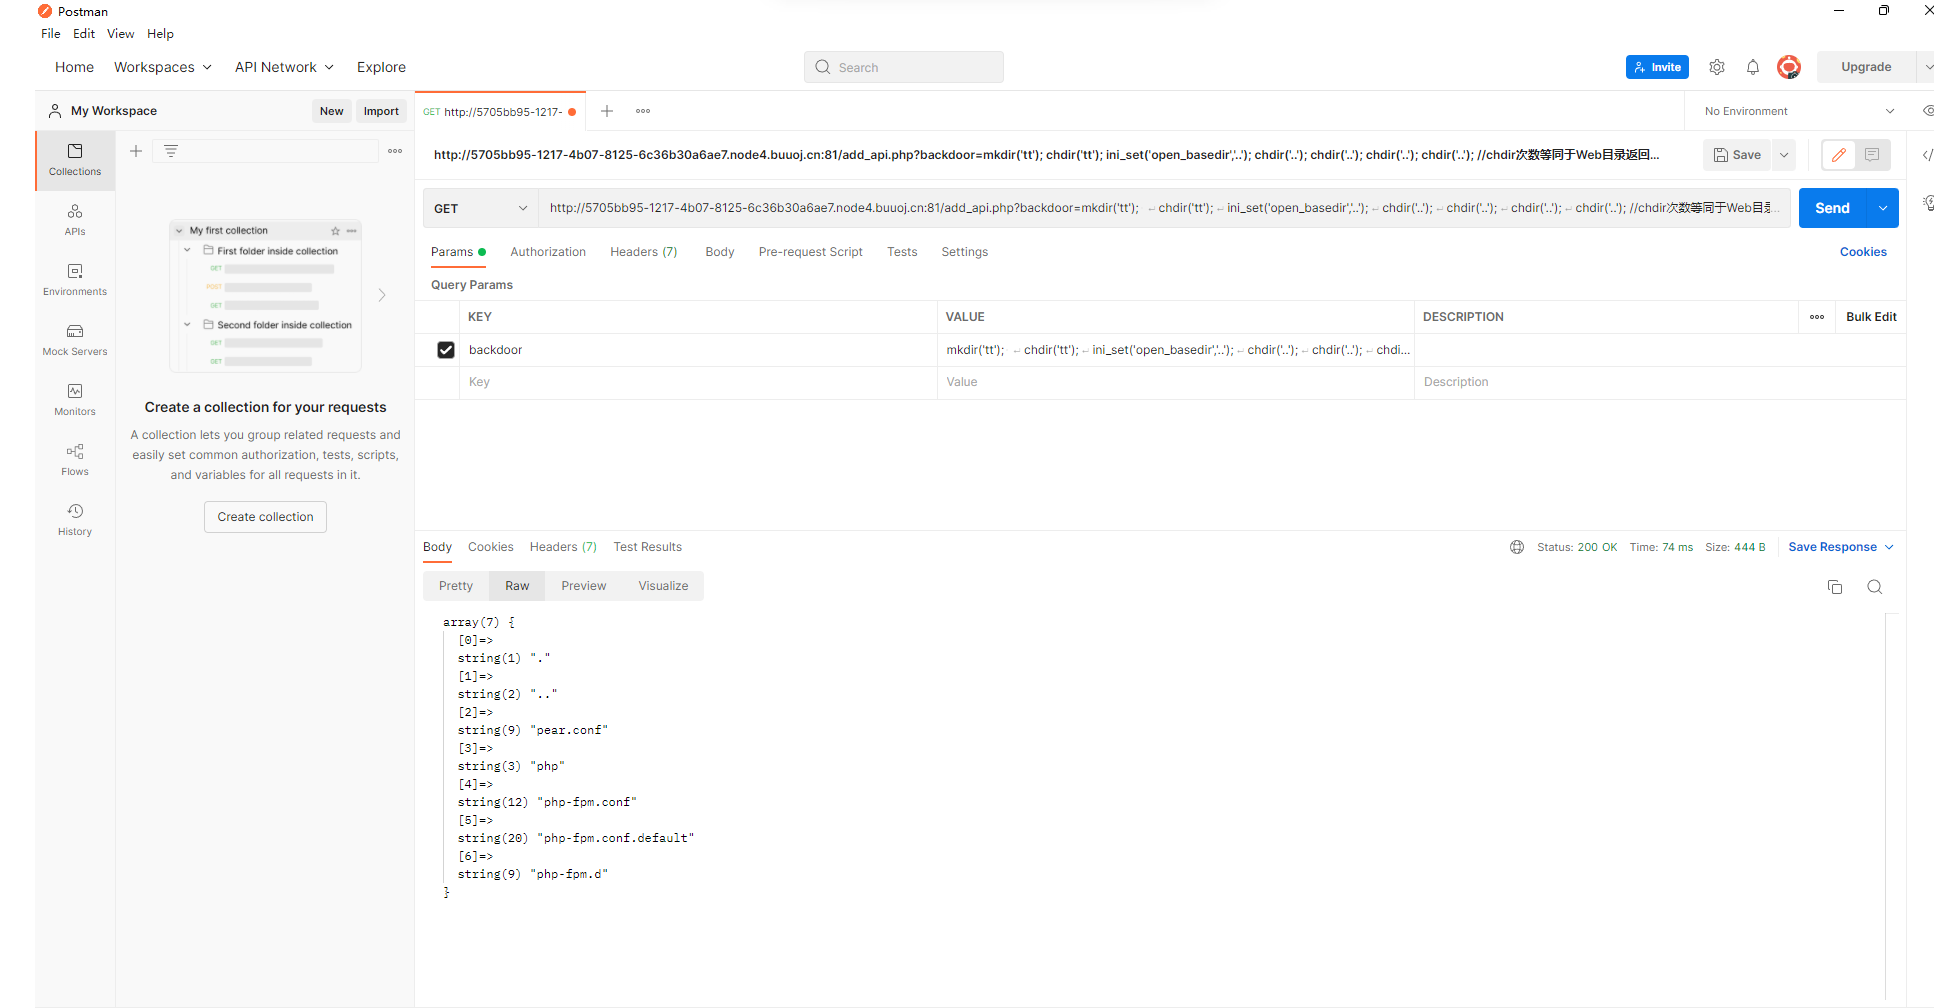Click Bulk Edit for query params

[1871, 317]
